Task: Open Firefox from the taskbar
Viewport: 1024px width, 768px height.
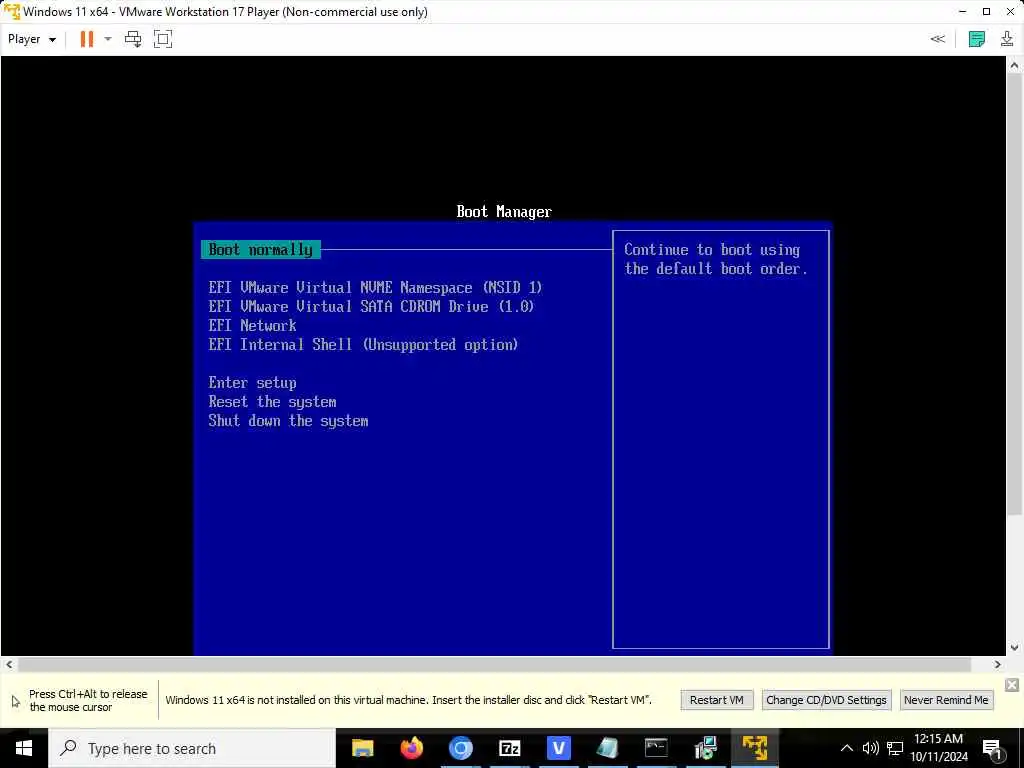Action: (411, 748)
